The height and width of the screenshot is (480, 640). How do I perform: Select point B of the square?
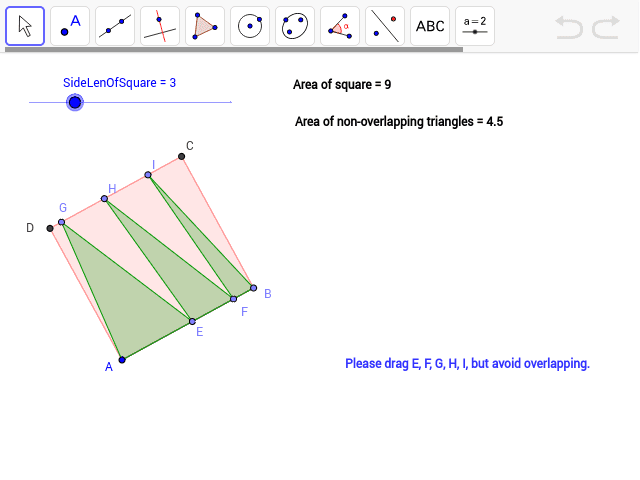[253, 288]
